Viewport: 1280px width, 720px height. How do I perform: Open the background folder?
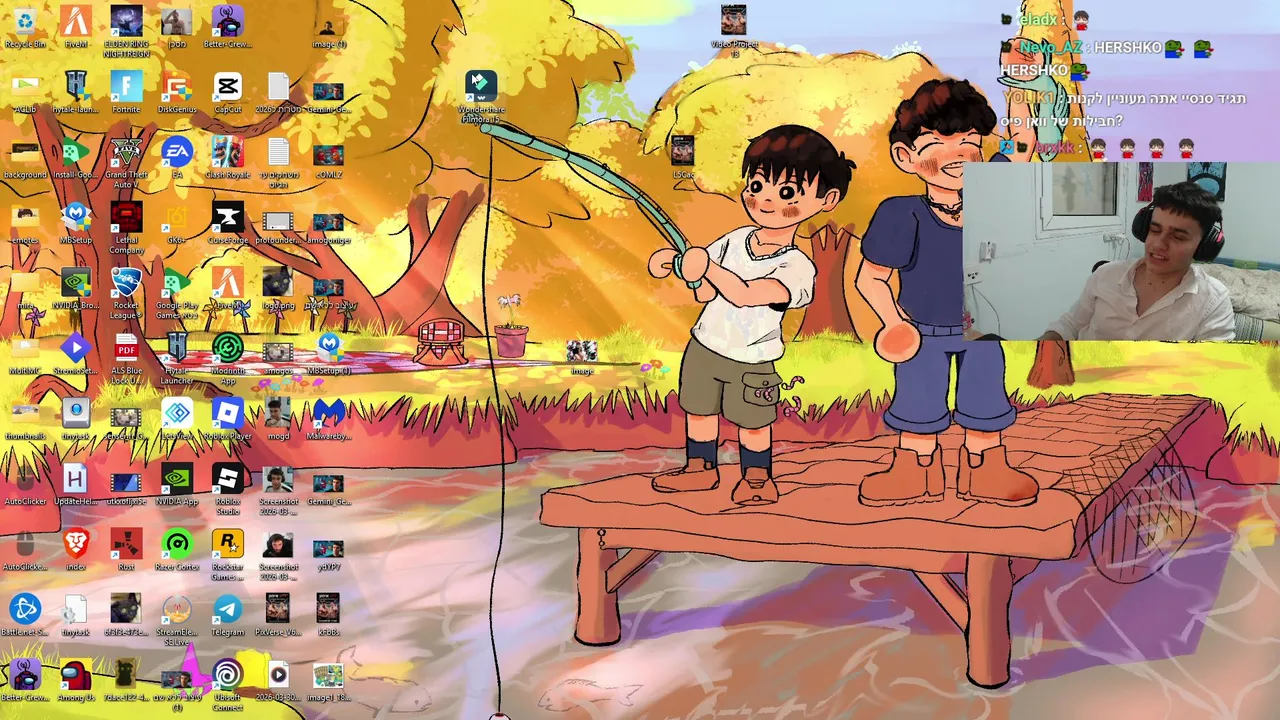[x=25, y=158]
